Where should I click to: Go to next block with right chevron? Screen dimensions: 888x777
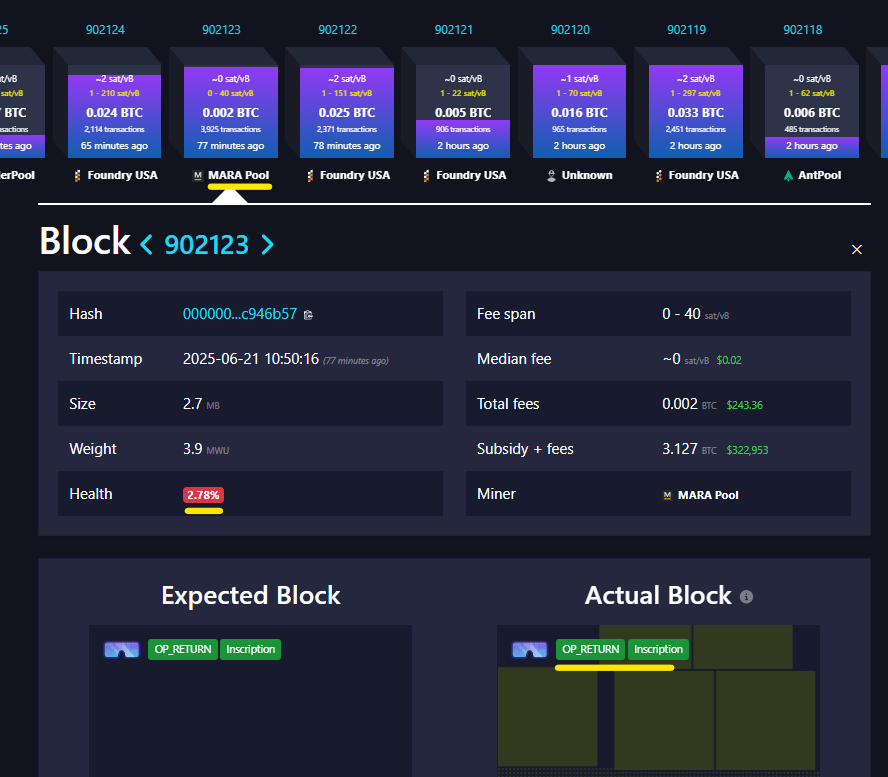pos(267,245)
